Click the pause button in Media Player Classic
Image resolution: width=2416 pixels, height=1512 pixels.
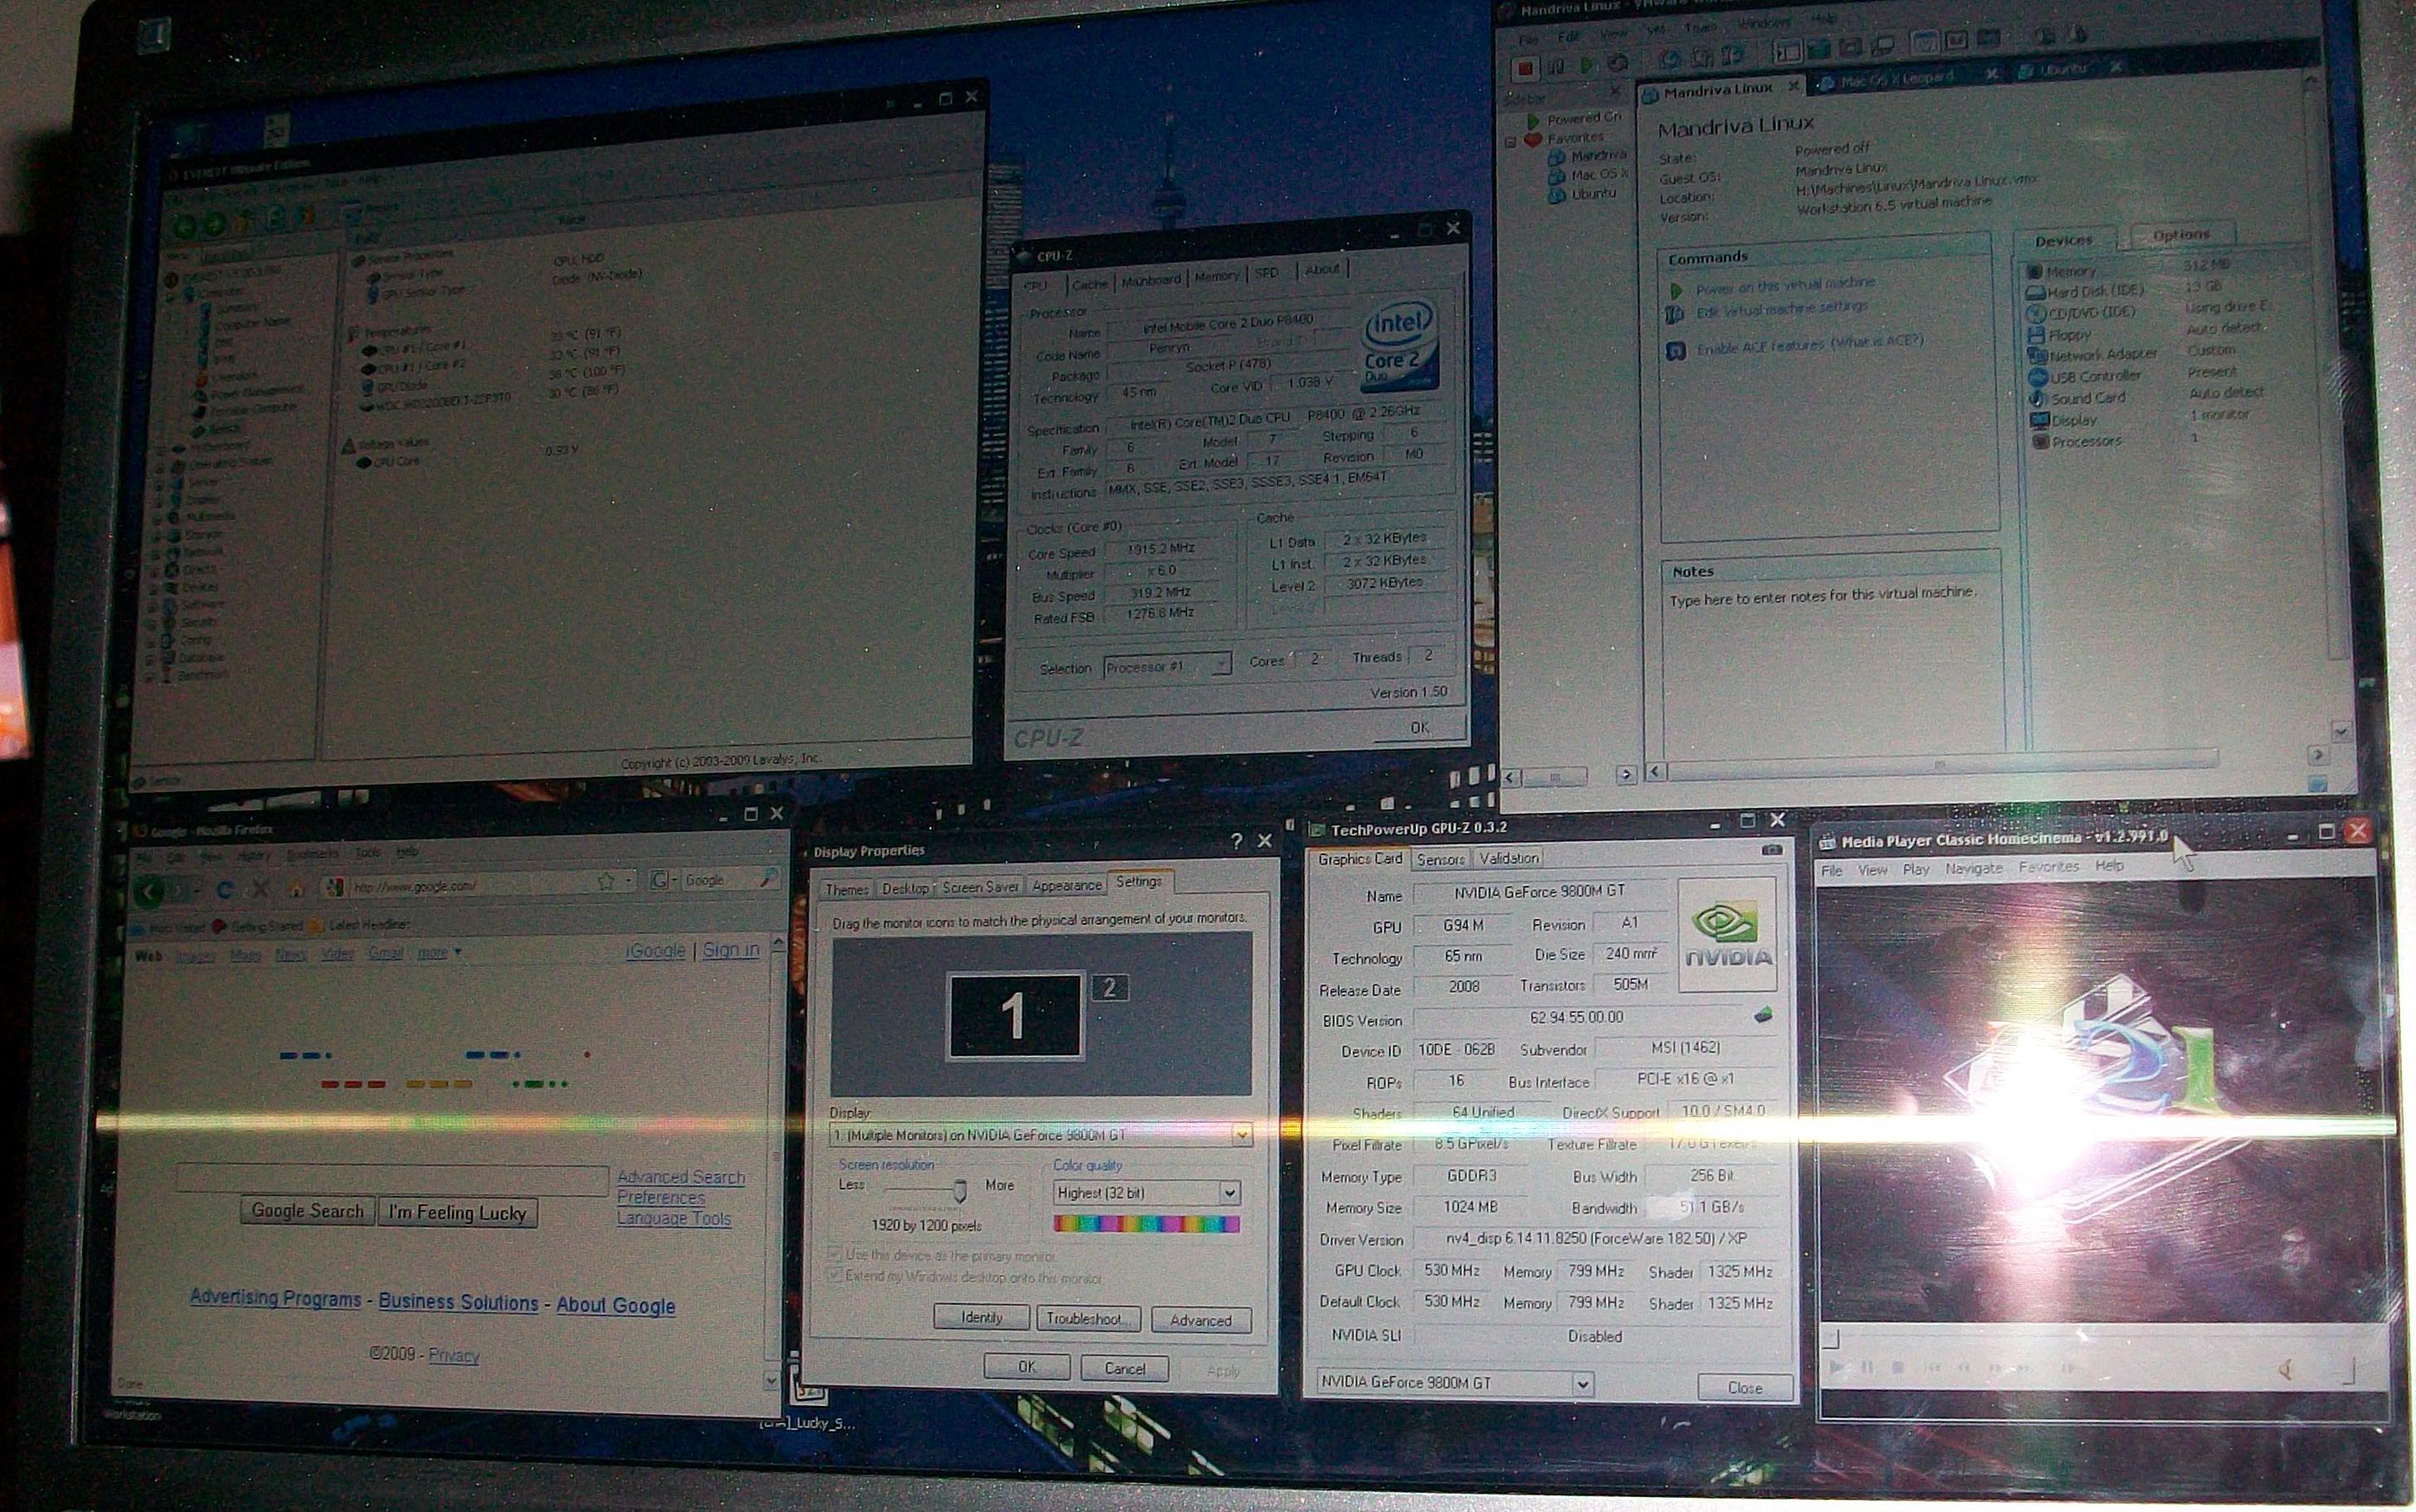click(1867, 1367)
